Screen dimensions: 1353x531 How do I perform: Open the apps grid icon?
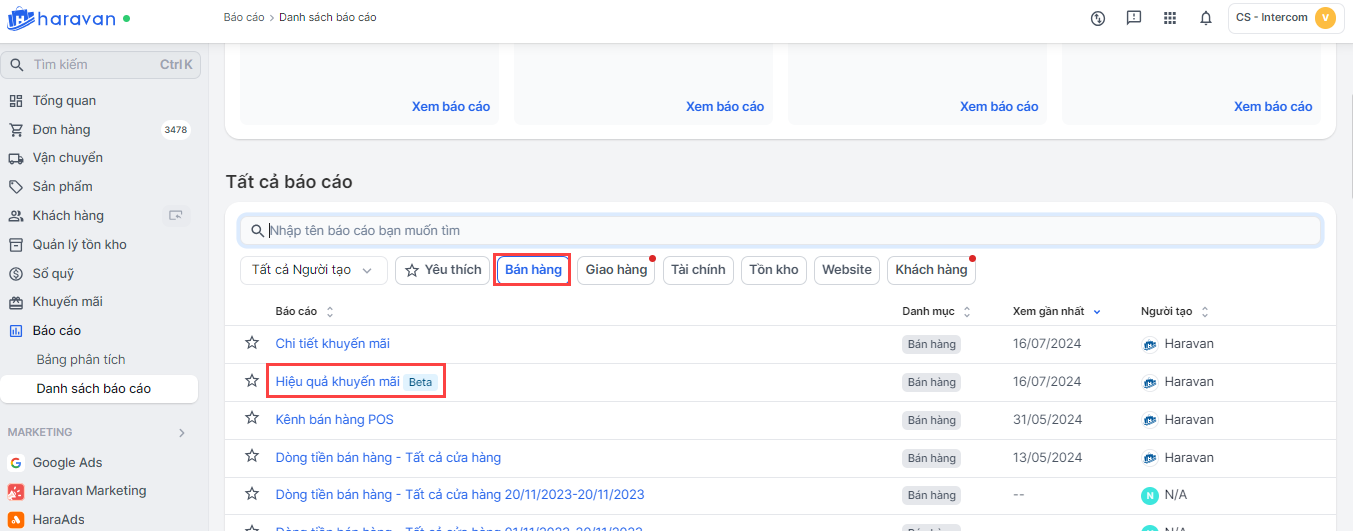click(x=1170, y=18)
